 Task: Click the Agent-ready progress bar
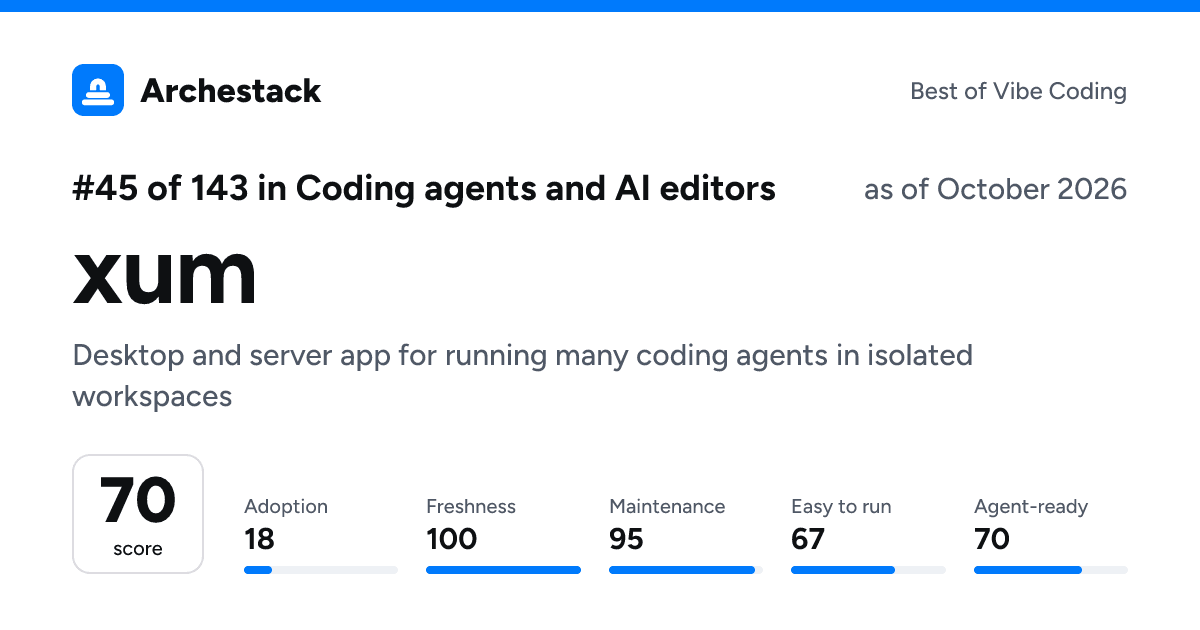pyautogui.click(x=1051, y=570)
